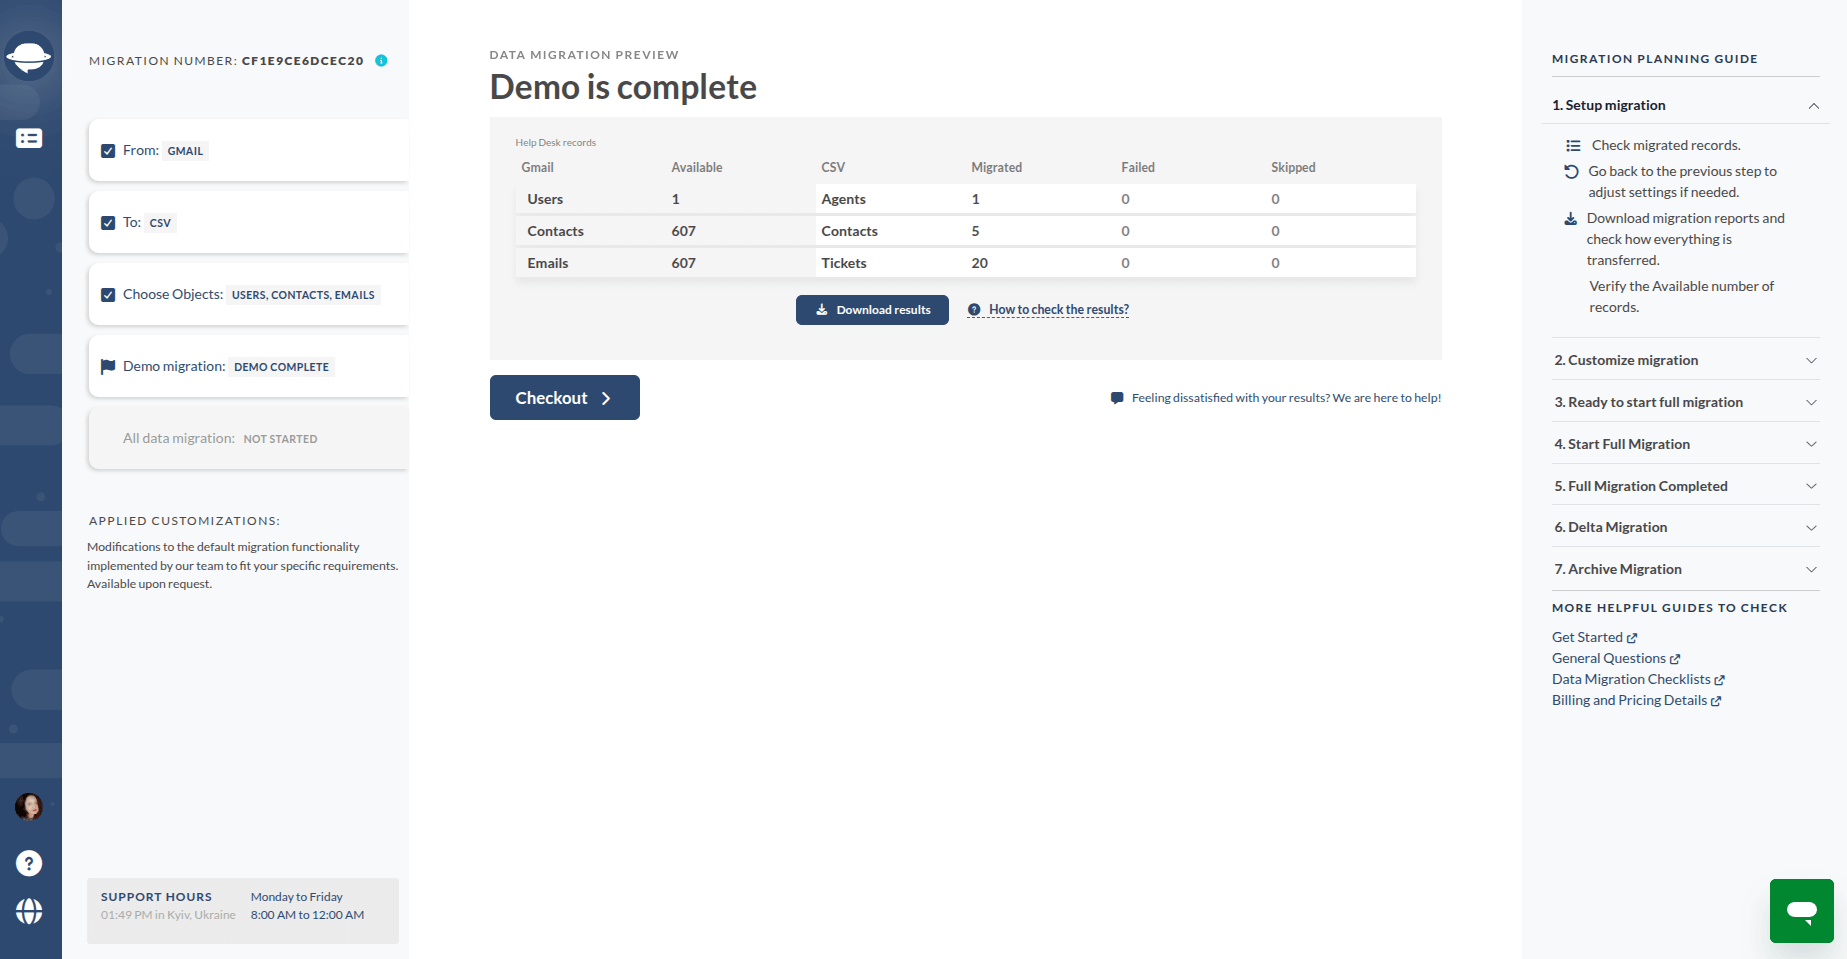Open the help question mark icon bottom left
This screenshot has width=1847, height=959.
(30, 863)
